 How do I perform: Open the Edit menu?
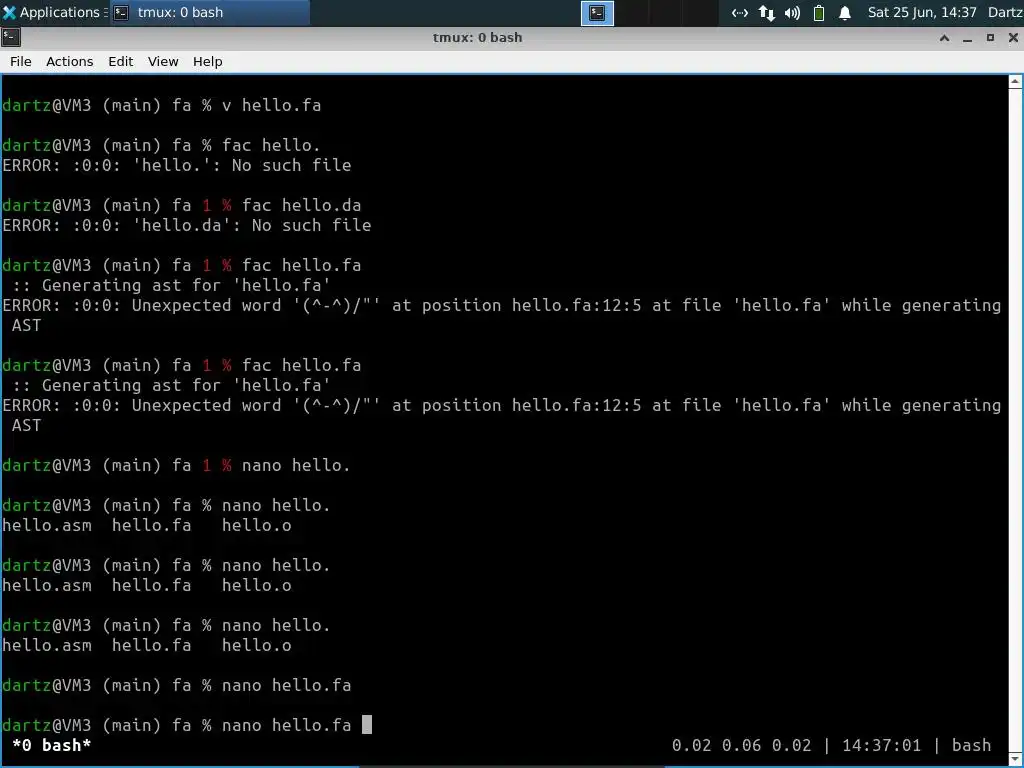pyautogui.click(x=120, y=61)
